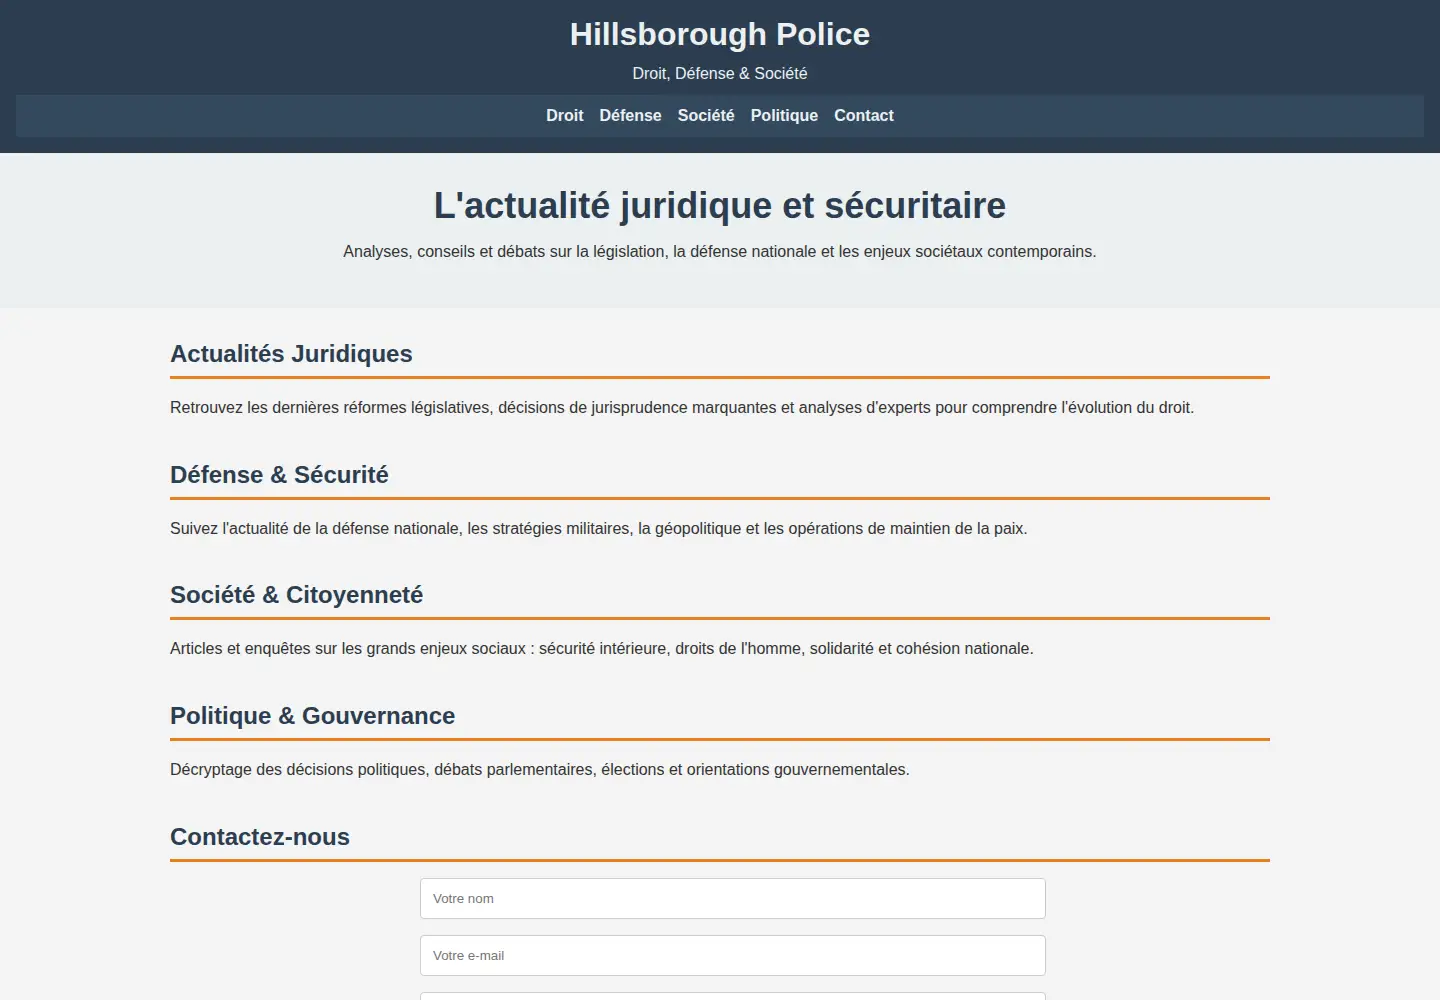Select Société in the navigation bar
This screenshot has width=1440, height=1000.
706,116
